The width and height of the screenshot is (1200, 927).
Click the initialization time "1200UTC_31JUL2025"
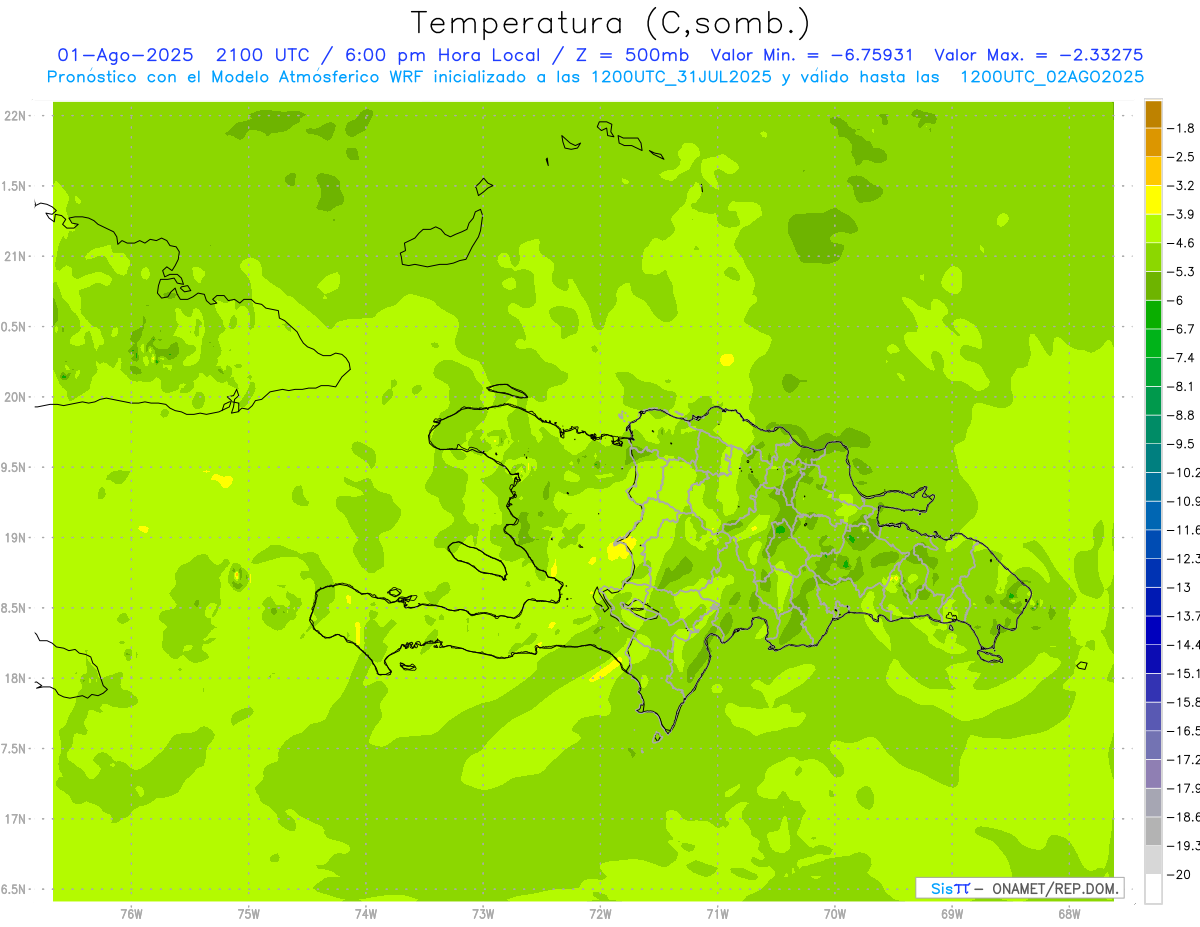(681, 77)
